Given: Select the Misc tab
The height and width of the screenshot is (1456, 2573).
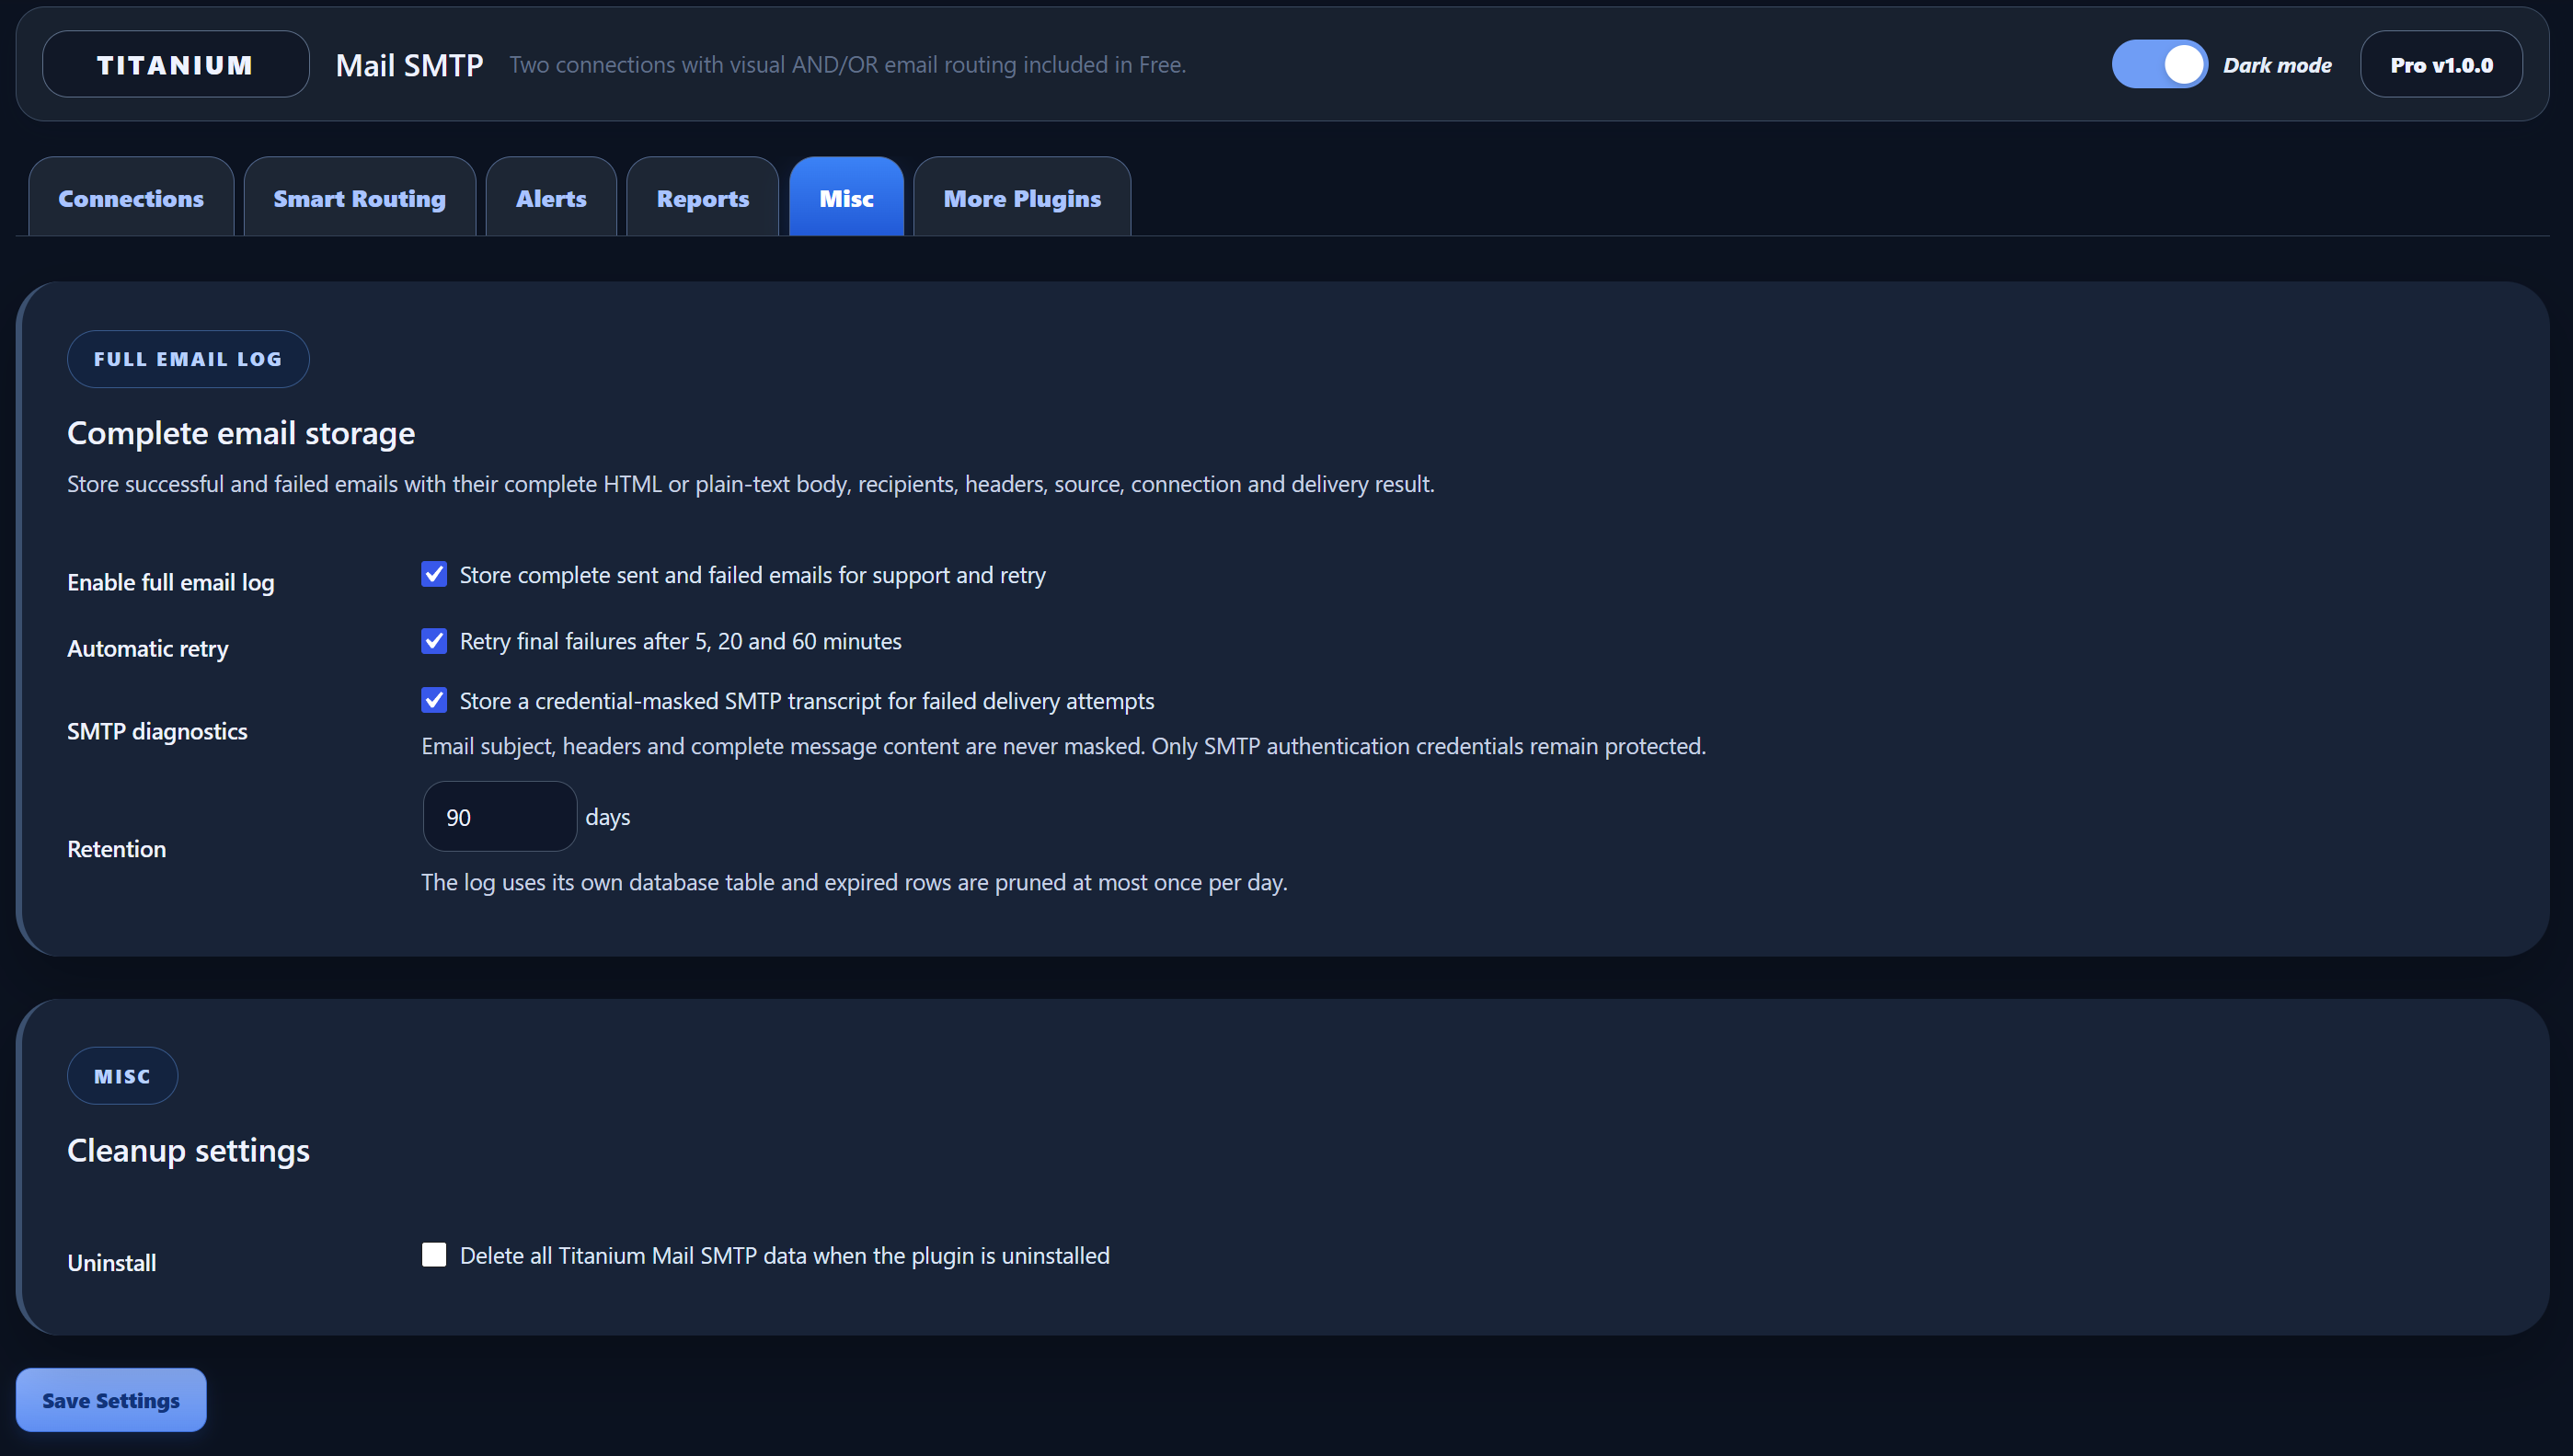Looking at the screenshot, I should [x=846, y=197].
